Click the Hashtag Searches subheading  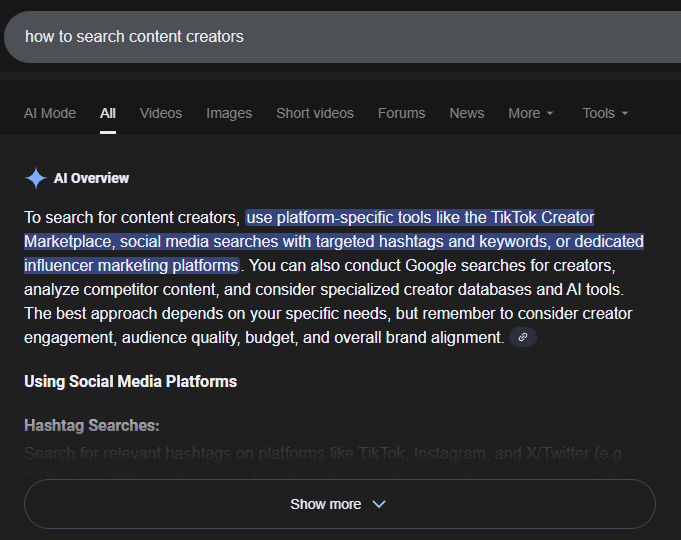click(x=91, y=425)
